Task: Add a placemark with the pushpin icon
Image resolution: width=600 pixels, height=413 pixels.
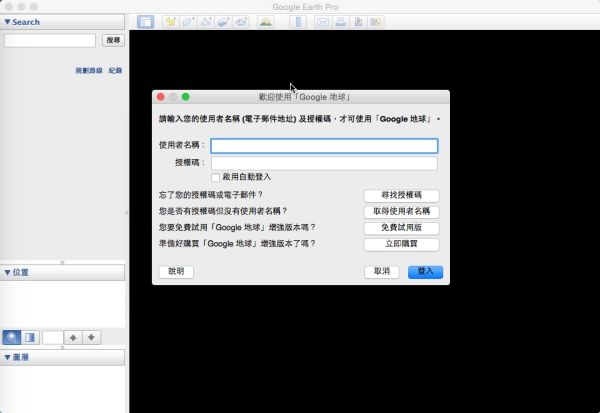Action: click(x=170, y=22)
